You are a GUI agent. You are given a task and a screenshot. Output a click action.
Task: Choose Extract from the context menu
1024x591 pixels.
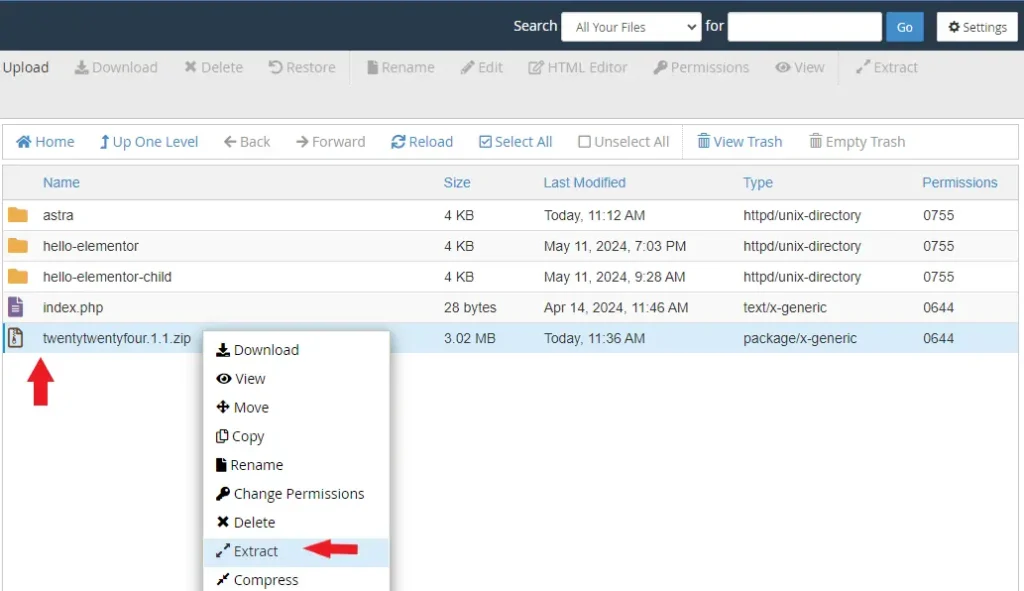pos(255,551)
